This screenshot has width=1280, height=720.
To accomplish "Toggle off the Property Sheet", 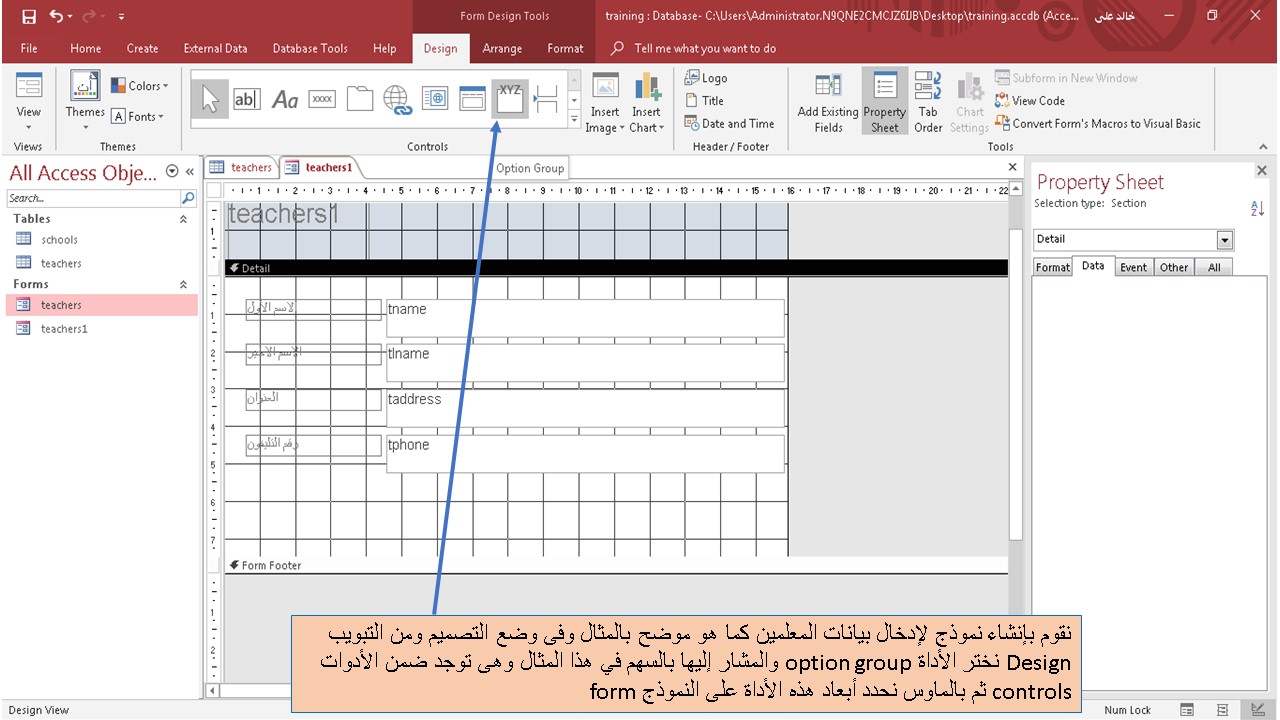I will pyautogui.click(x=884, y=100).
